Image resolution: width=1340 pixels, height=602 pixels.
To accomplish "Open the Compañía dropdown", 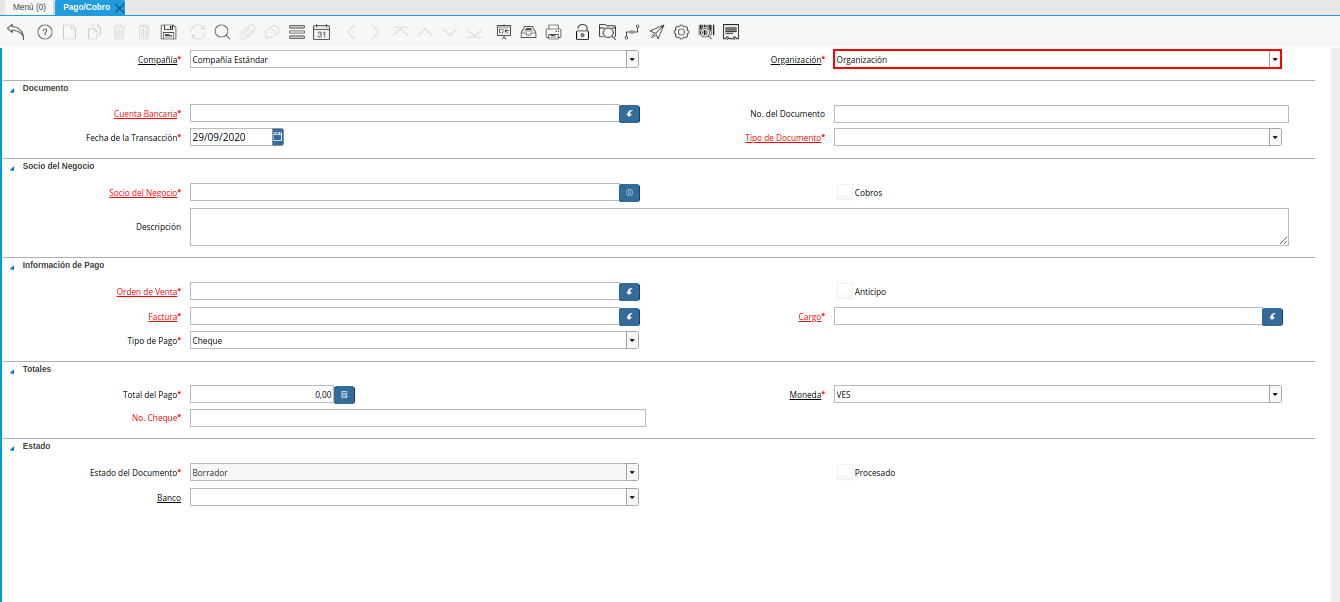I will (x=632, y=59).
